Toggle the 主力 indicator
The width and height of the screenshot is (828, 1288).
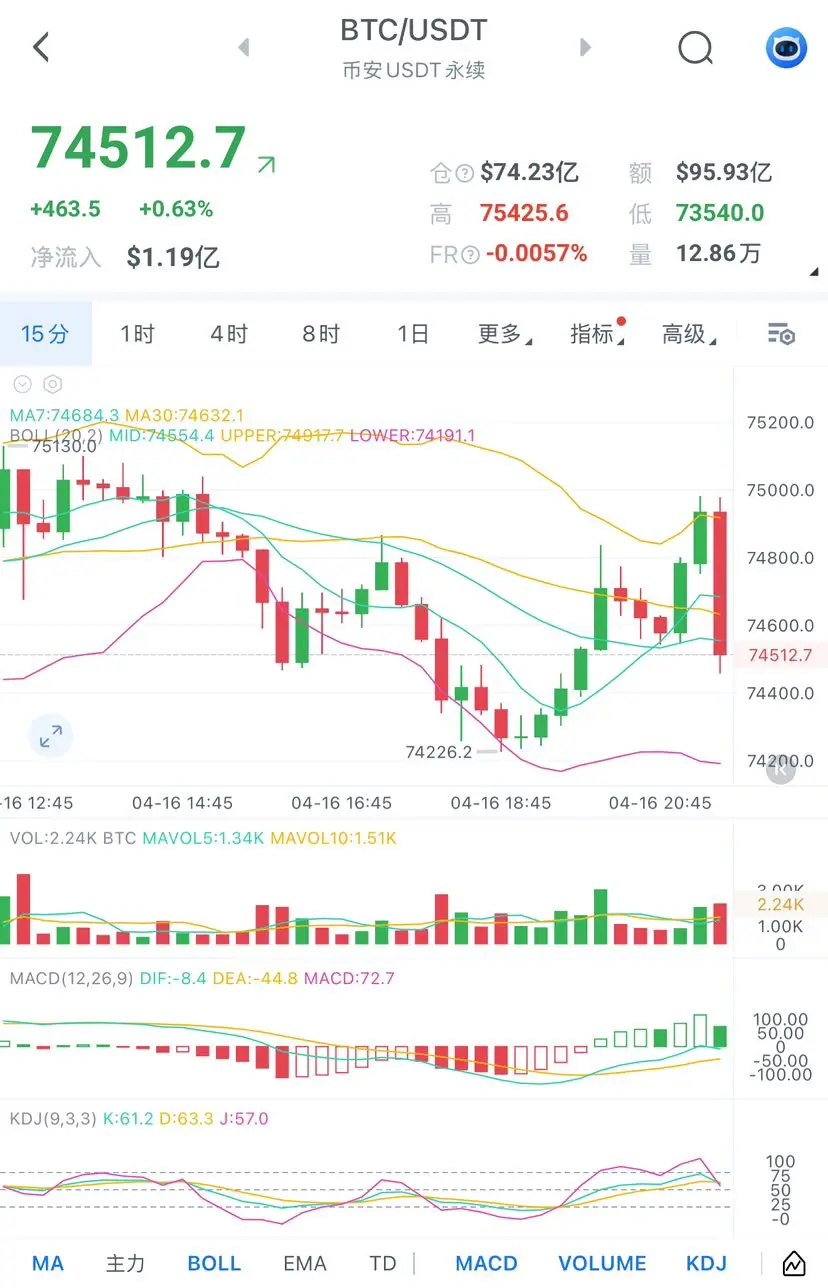pyautogui.click(x=126, y=1263)
